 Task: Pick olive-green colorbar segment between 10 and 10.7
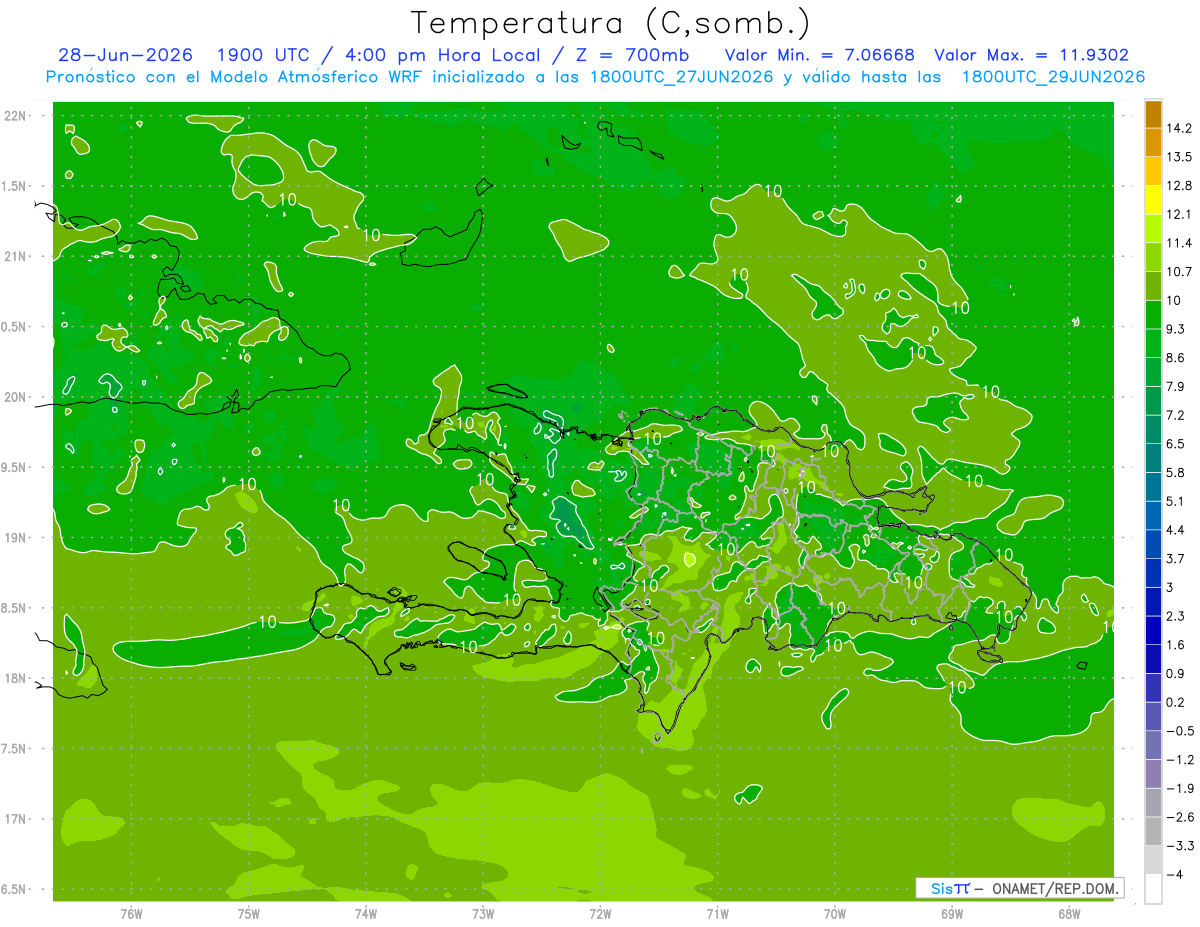pos(1153,286)
